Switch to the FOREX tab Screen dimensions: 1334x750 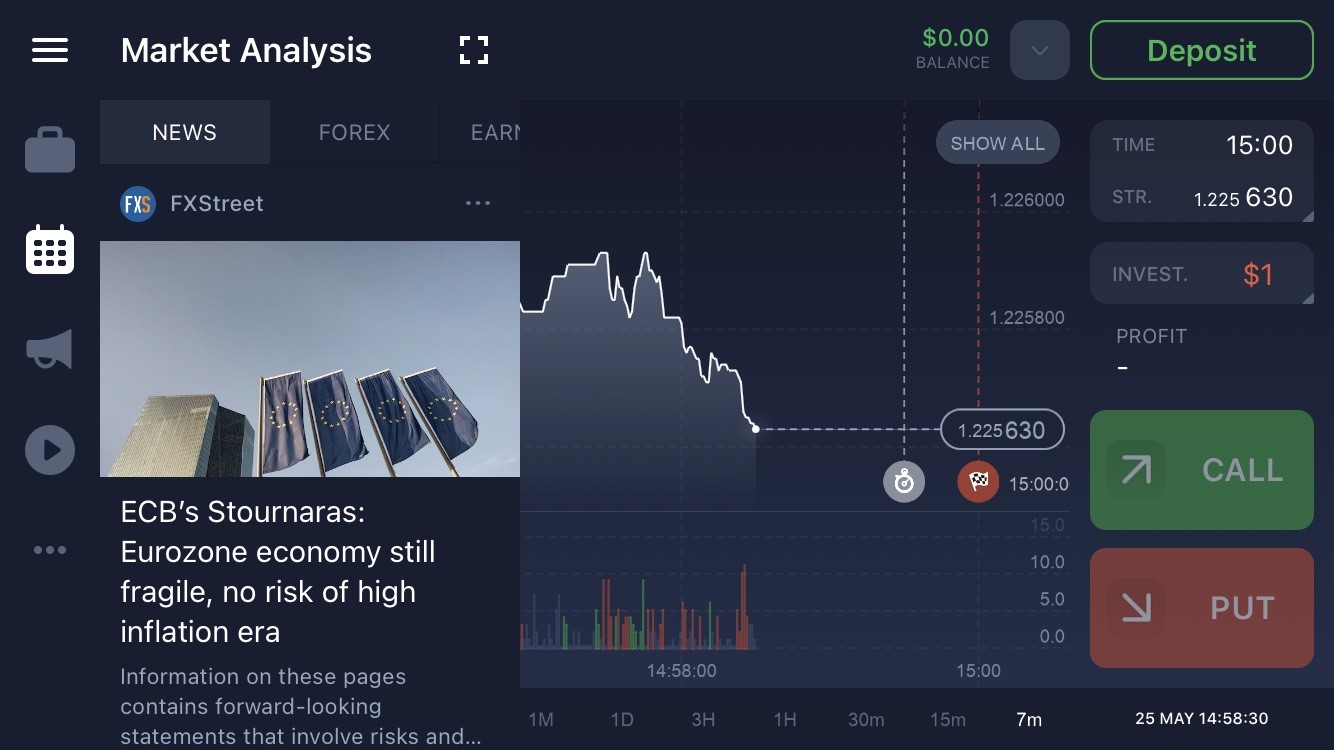pos(354,132)
